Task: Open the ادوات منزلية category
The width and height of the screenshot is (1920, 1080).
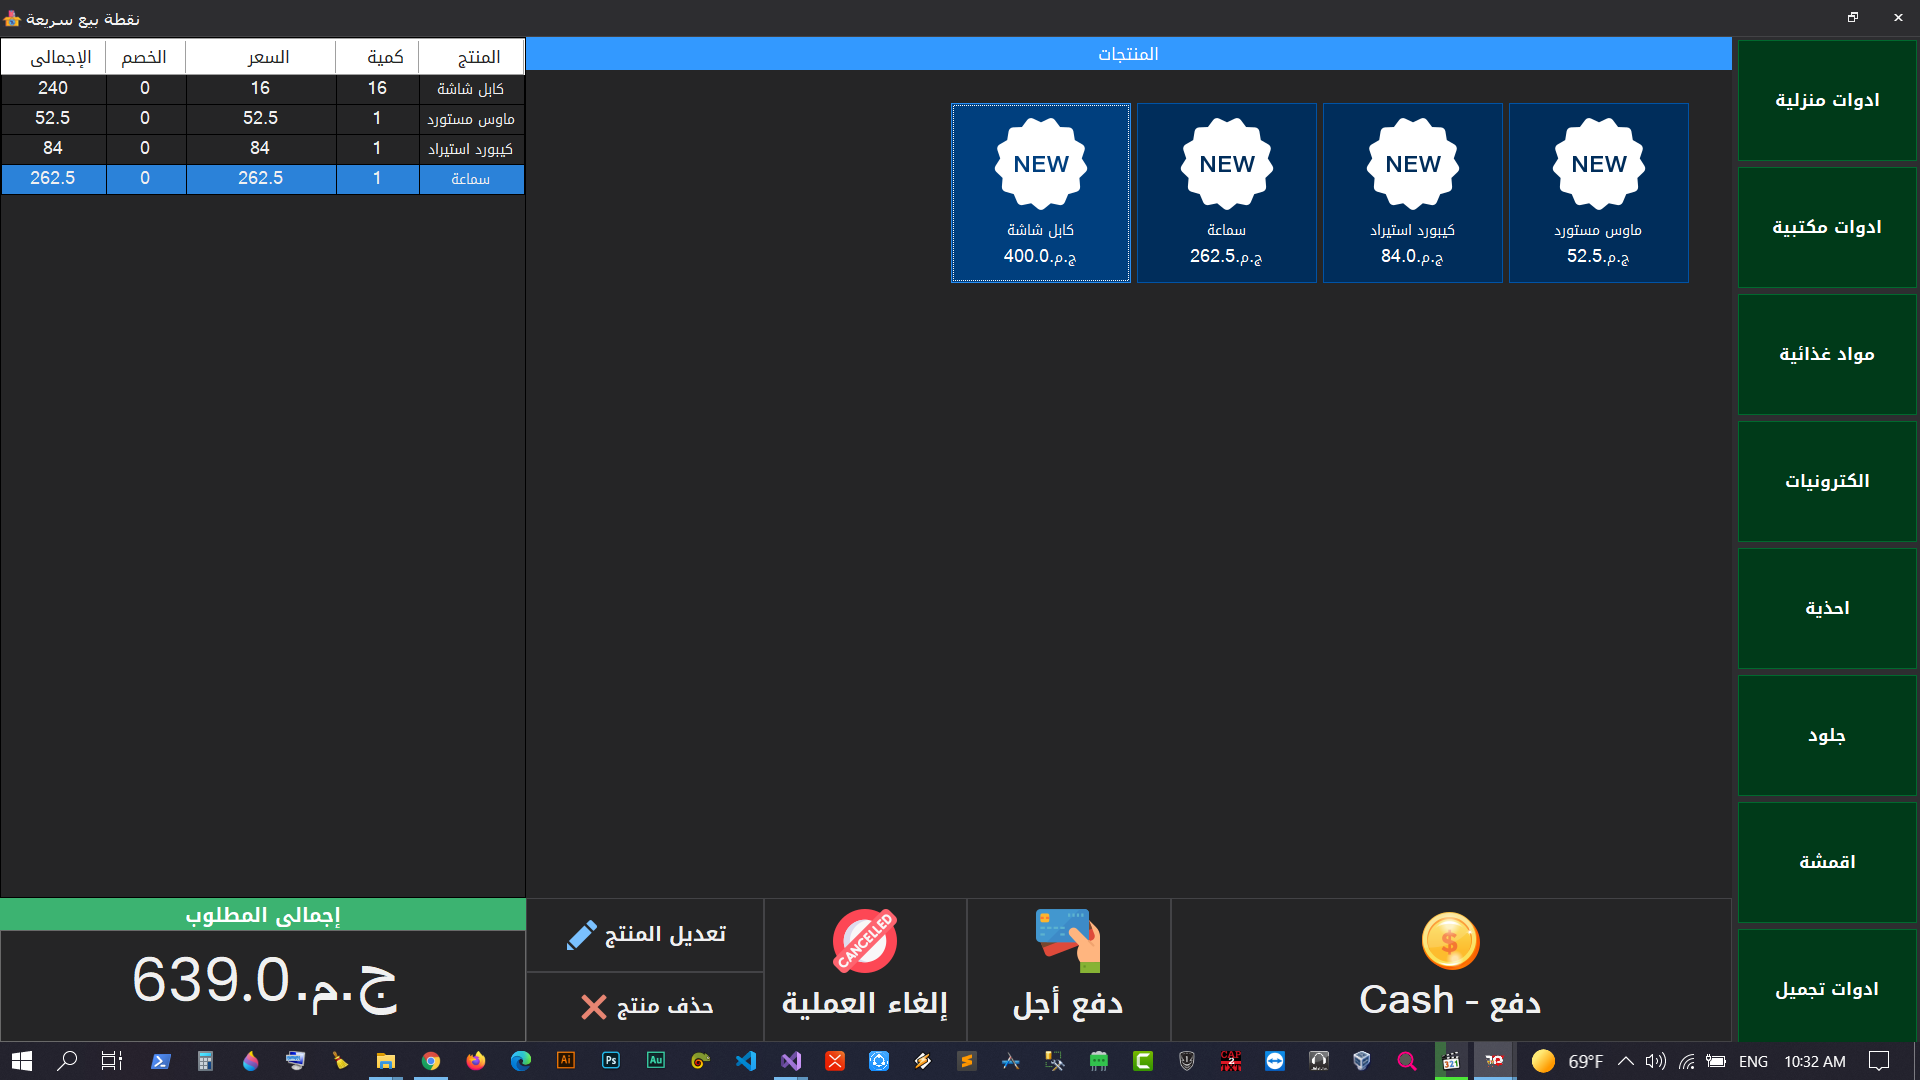Action: (x=1826, y=101)
